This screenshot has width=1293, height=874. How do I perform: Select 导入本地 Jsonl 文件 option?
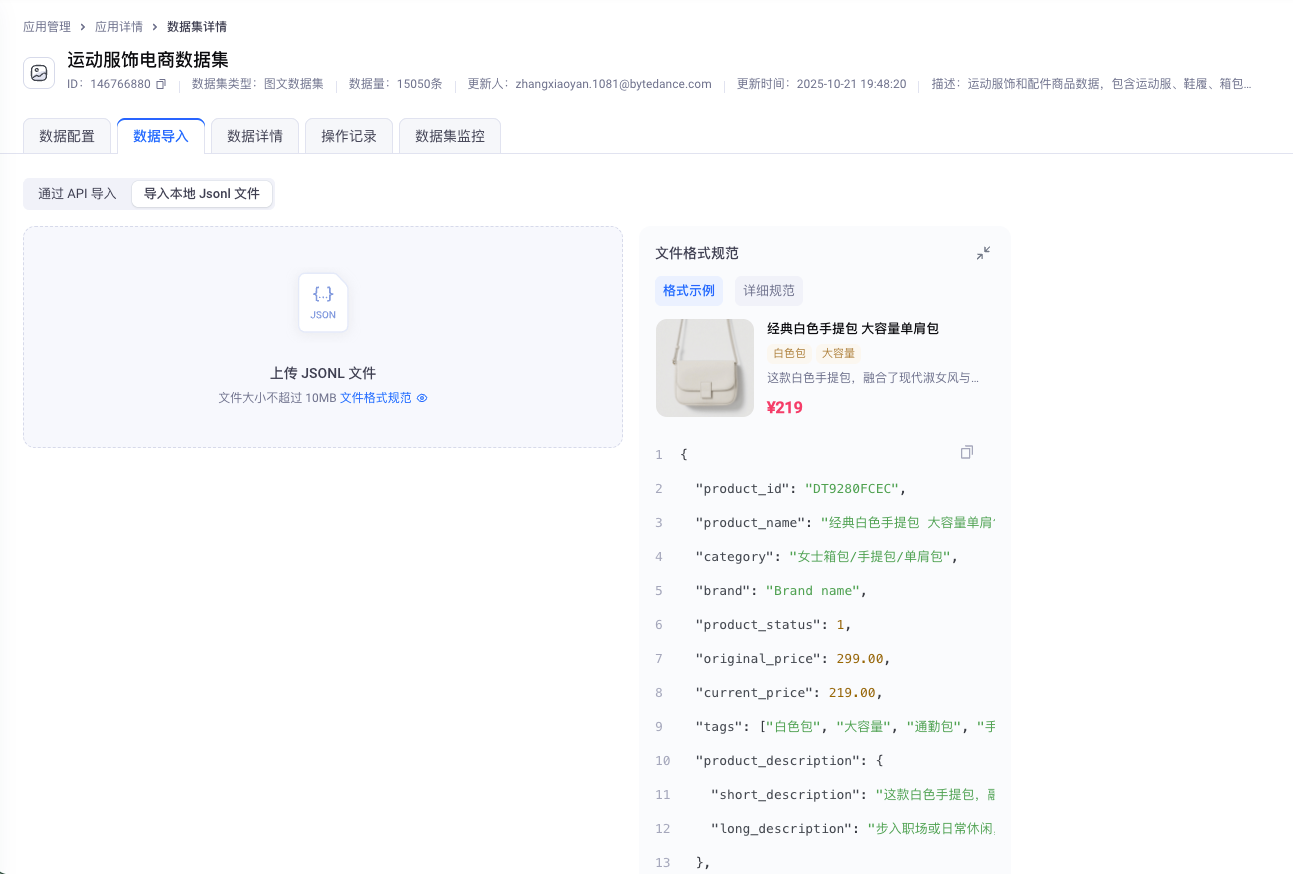(202, 194)
